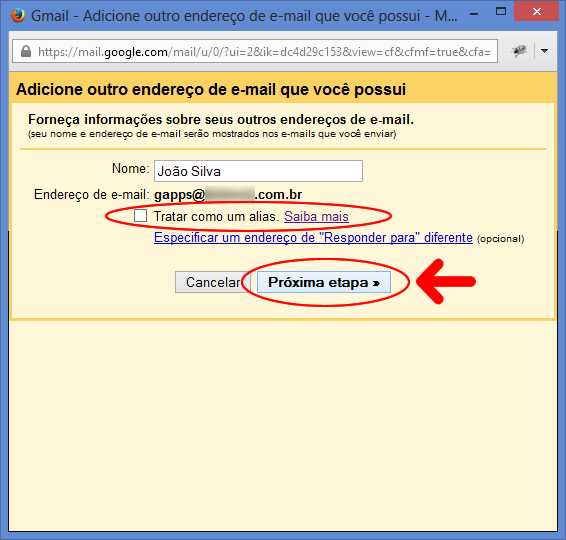This screenshot has width=566, height=540.
Task: Click the 'Adicione outro endereço de e-mail' heading
Action: (x=211, y=89)
